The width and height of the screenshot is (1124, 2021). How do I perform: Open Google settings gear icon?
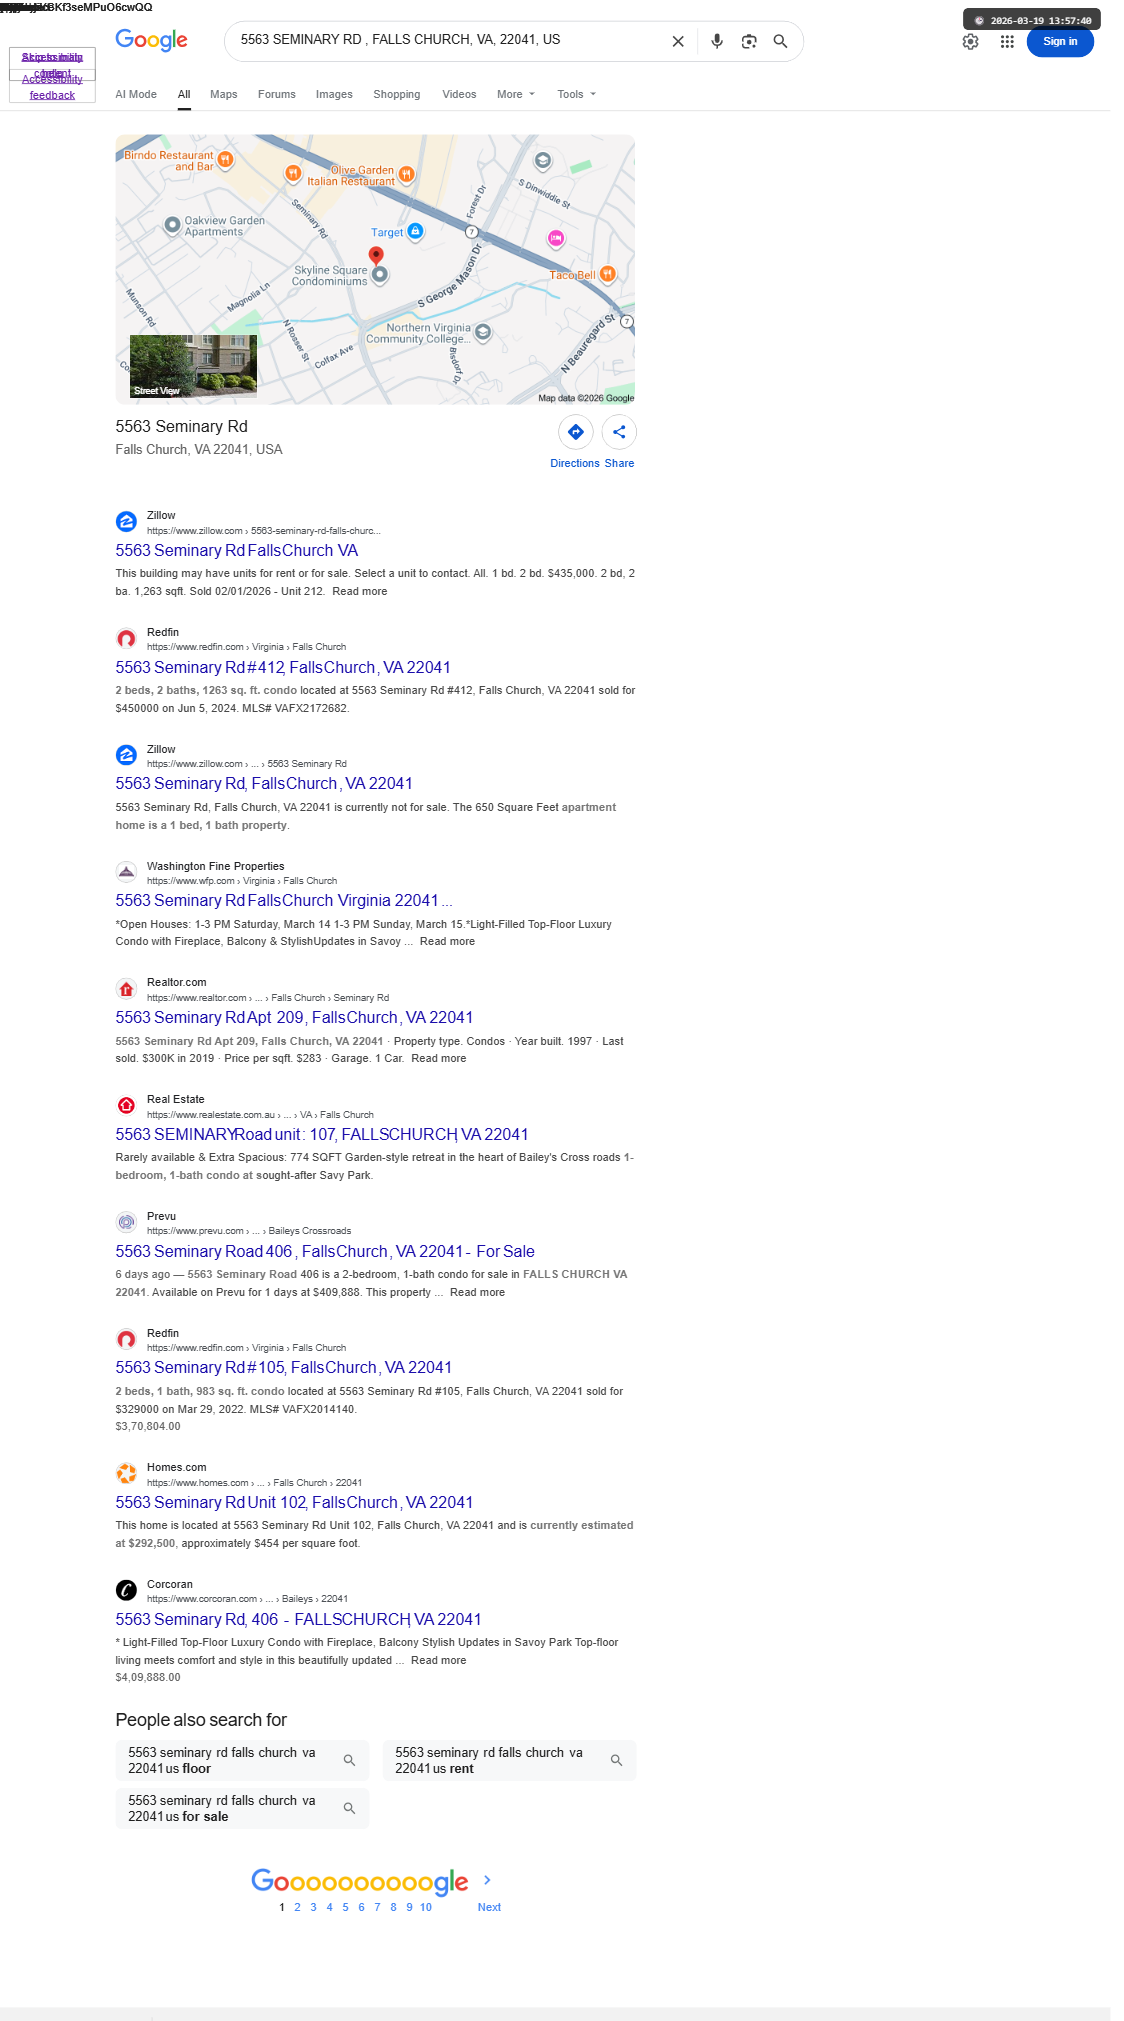pyautogui.click(x=970, y=42)
